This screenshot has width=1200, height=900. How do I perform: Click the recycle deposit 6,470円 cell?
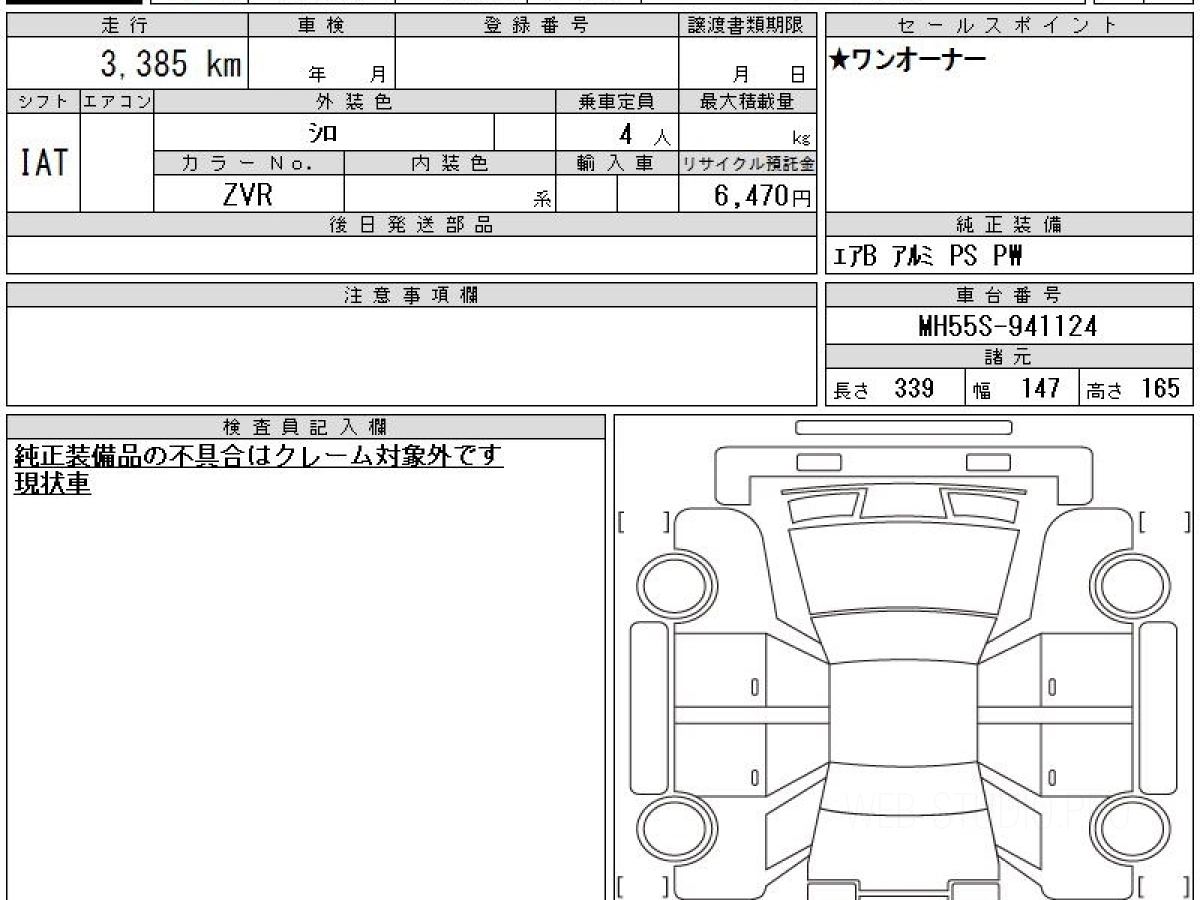point(748,194)
